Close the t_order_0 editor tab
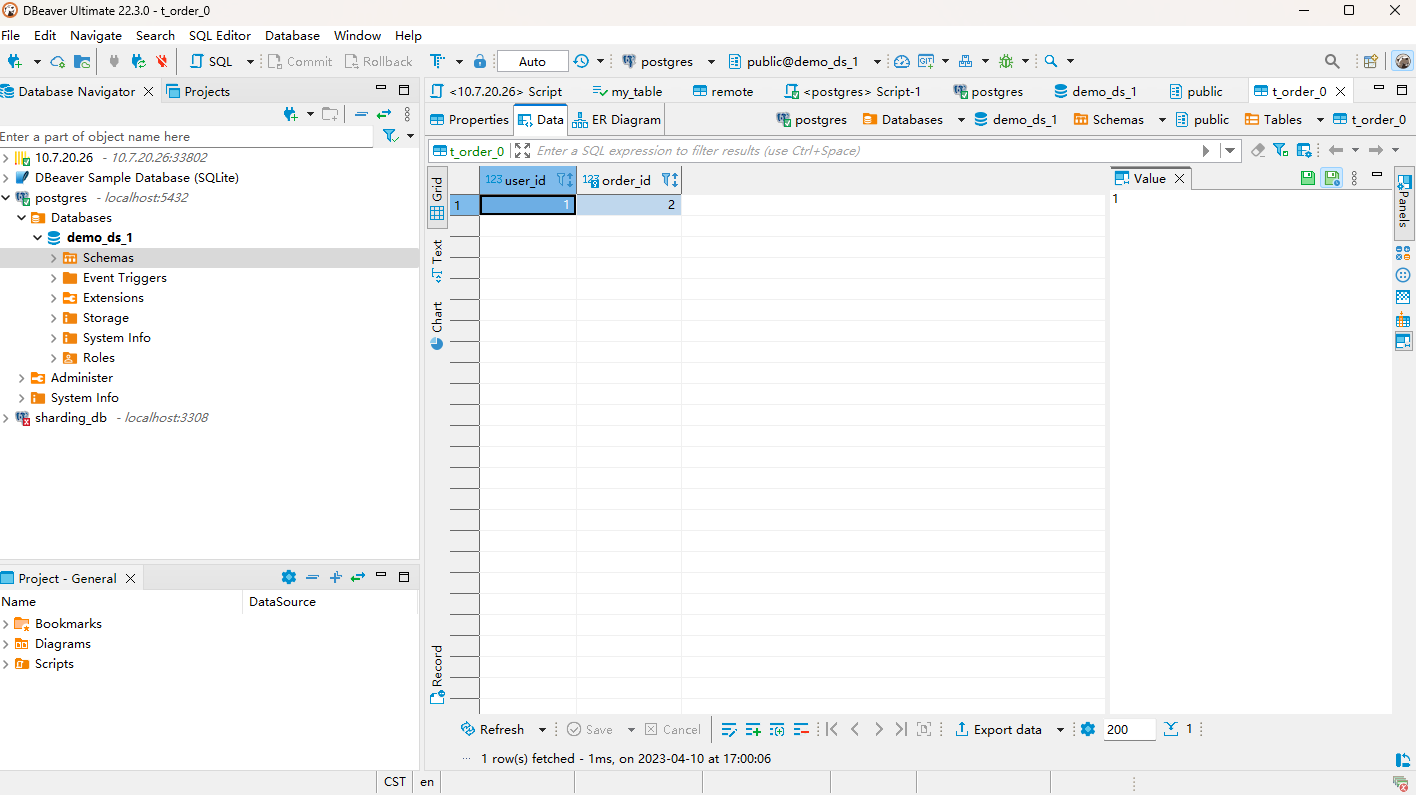The height and width of the screenshot is (795, 1416). pos(1341,91)
